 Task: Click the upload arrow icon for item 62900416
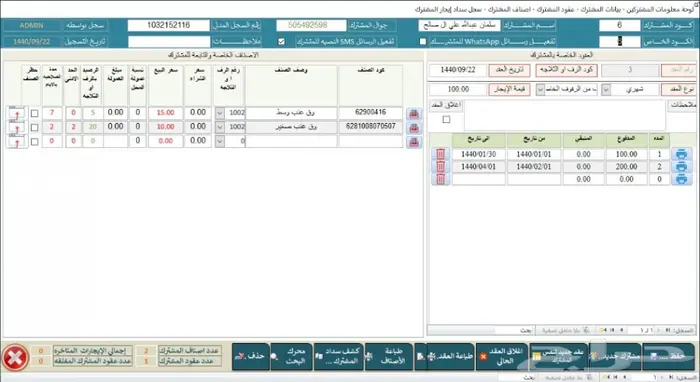tap(17, 113)
